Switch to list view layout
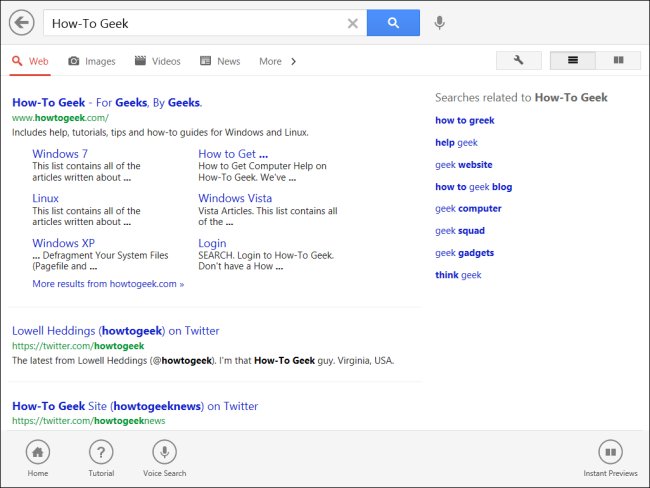This screenshot has width=650, height=488. [573, 61]
